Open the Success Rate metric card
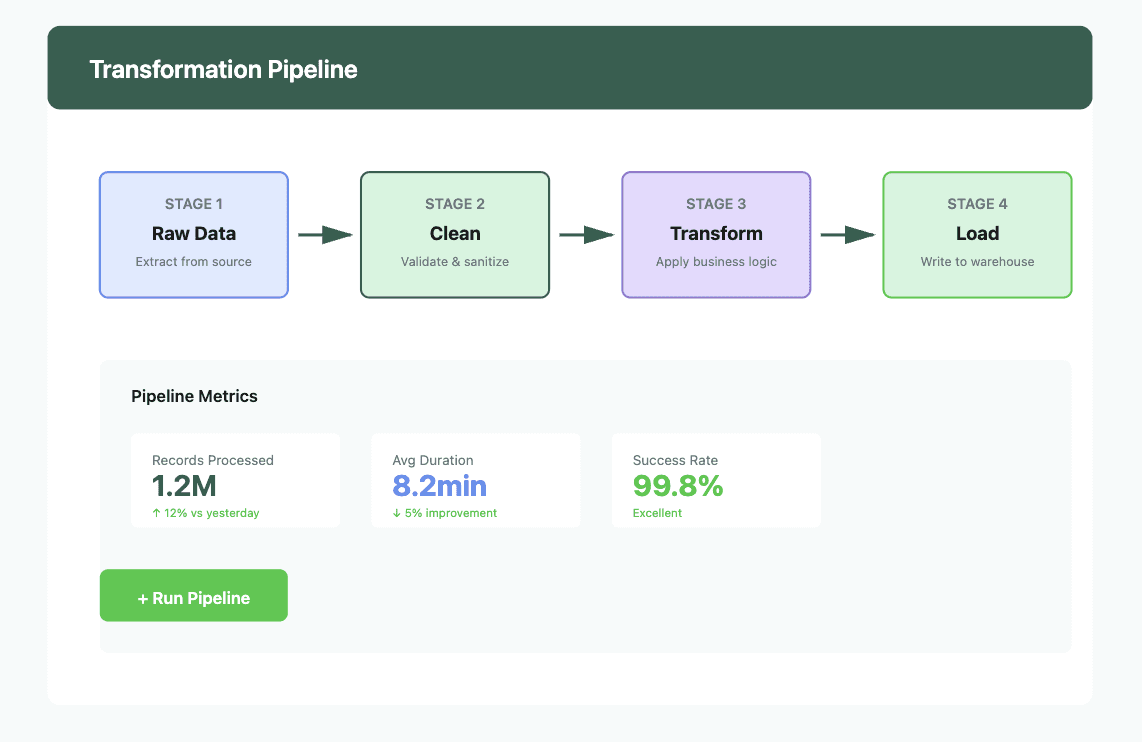This screenshot has height=742, width=1142. click(716, 481)
